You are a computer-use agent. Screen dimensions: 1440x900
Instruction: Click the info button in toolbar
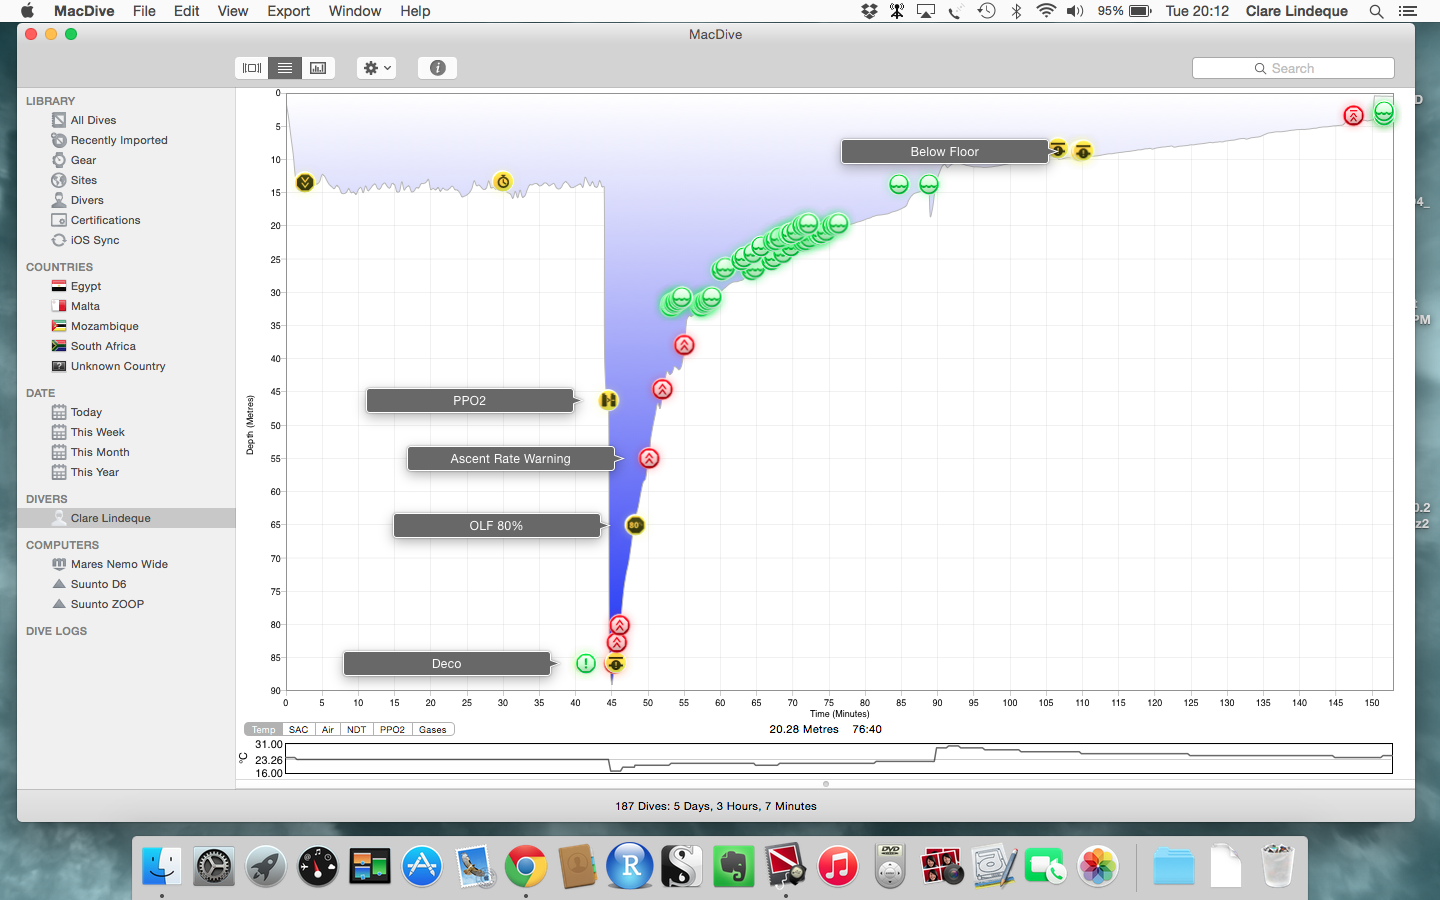(x=437, y=68)
